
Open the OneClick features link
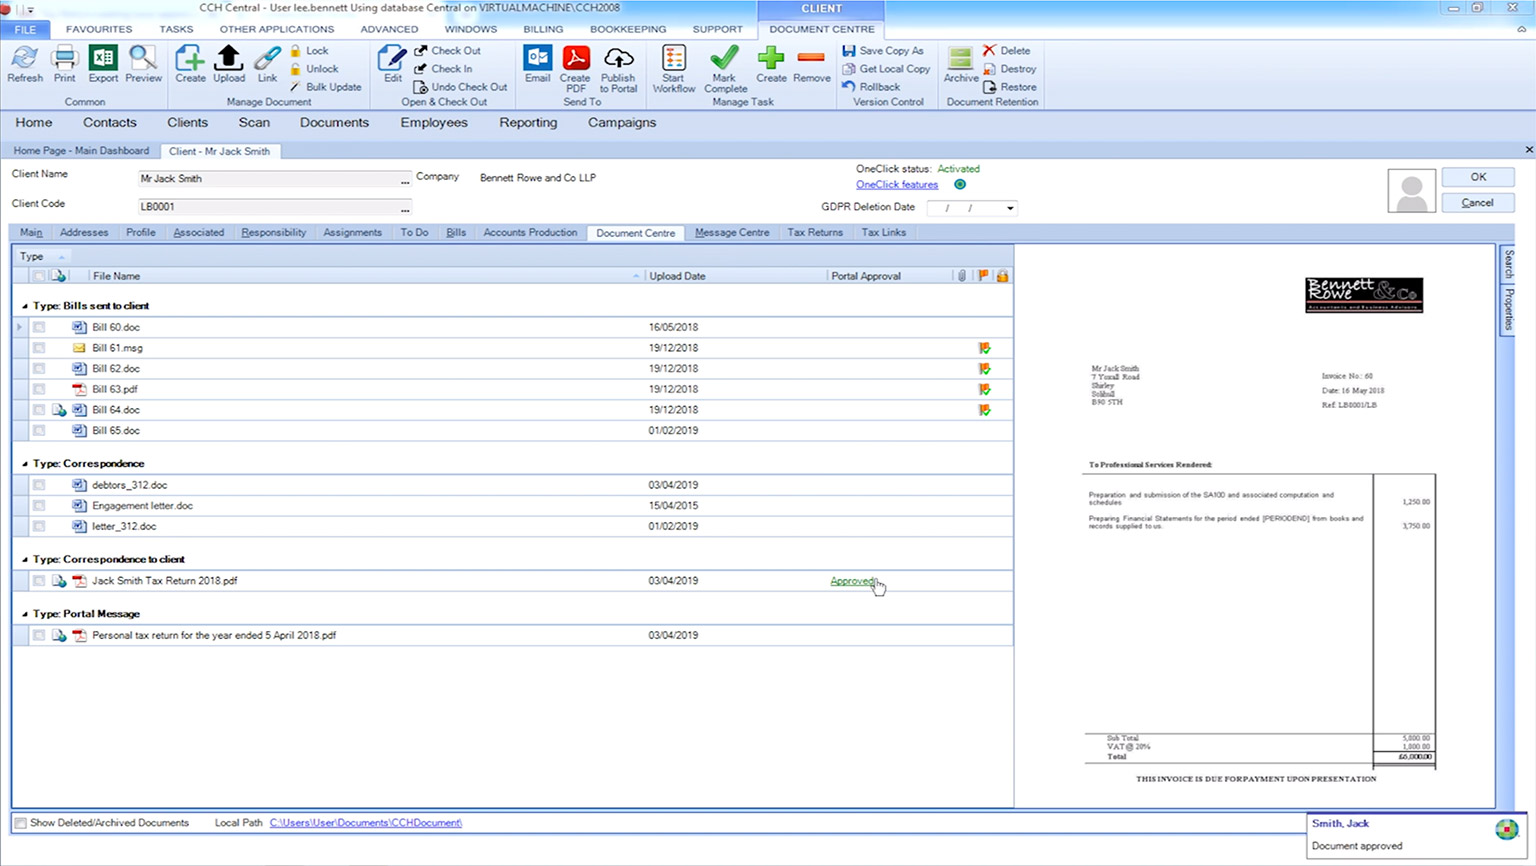point(897,185)
